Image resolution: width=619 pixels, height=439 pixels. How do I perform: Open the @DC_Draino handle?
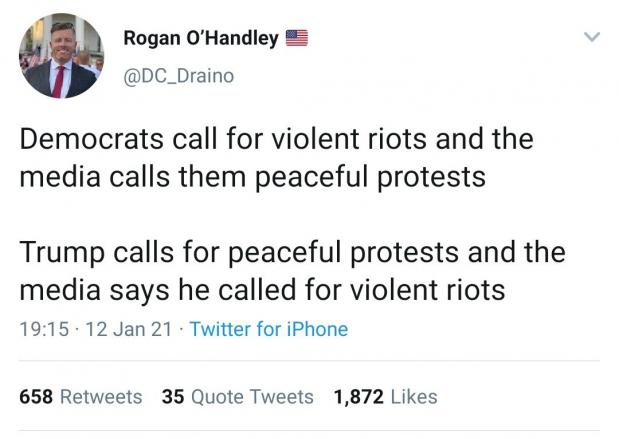click(x=179, y=76)
